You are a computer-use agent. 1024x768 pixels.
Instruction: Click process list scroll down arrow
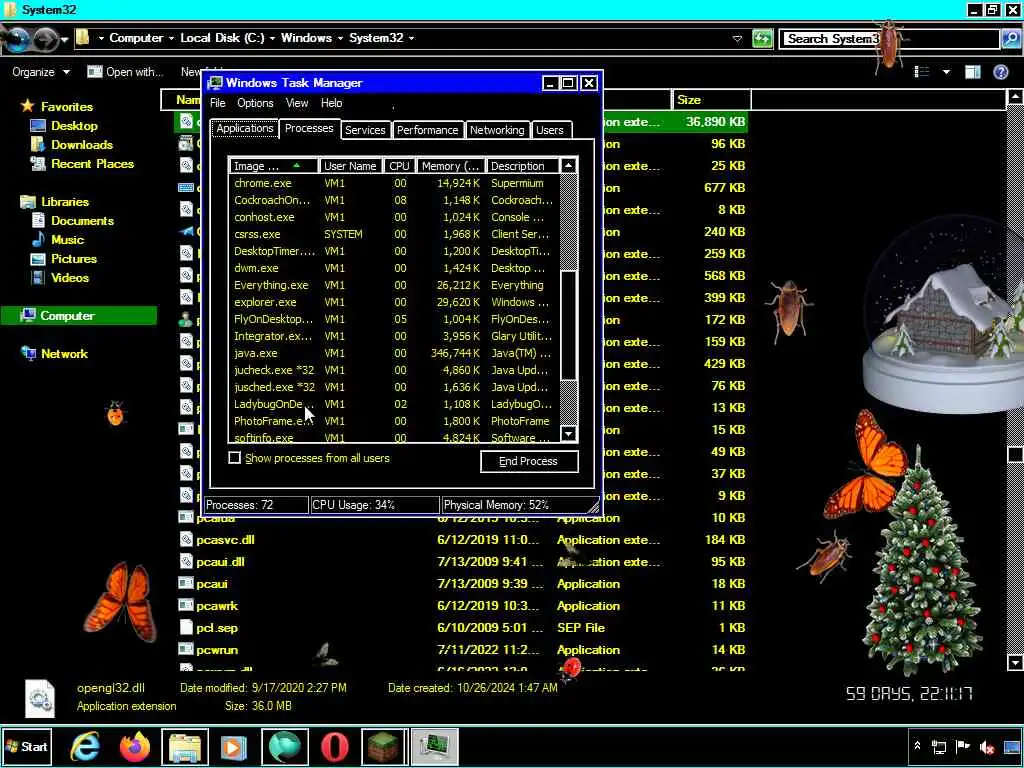click(569, 434)
